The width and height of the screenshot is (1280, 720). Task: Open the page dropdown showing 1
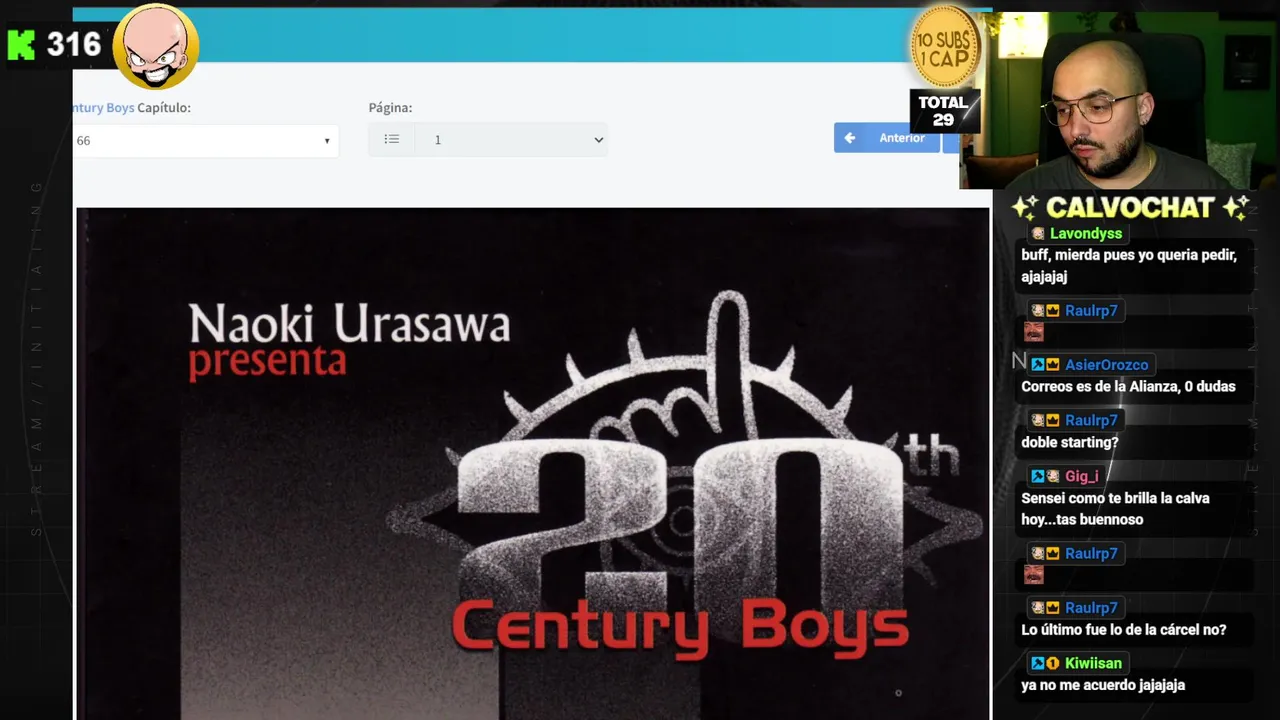[511, 140]
